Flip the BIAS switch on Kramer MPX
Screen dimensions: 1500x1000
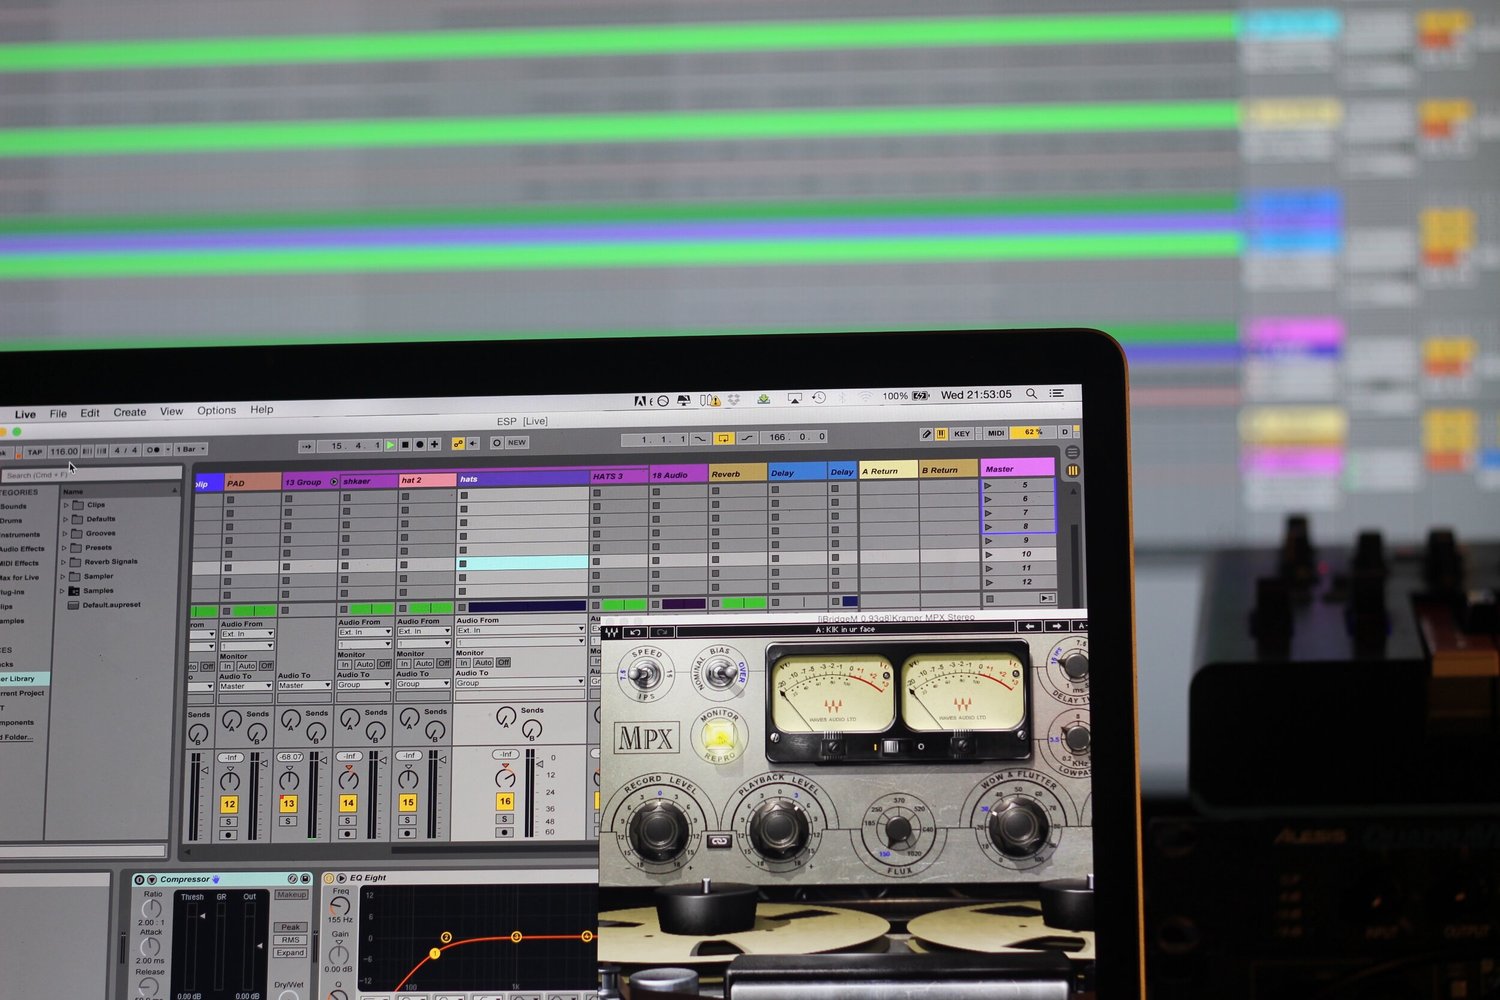[x=718, y=673]
